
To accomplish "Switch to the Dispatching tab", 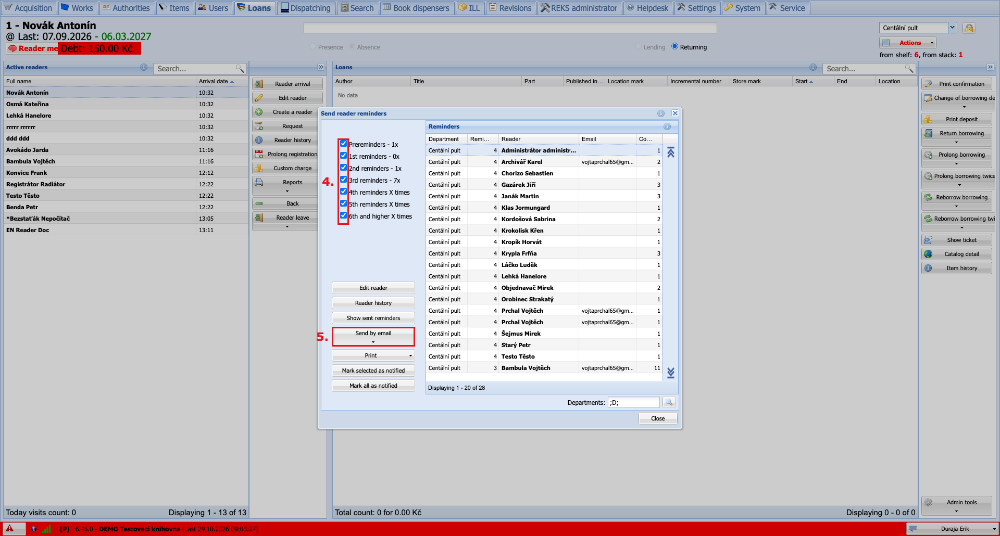I will (x=306, y=8).
